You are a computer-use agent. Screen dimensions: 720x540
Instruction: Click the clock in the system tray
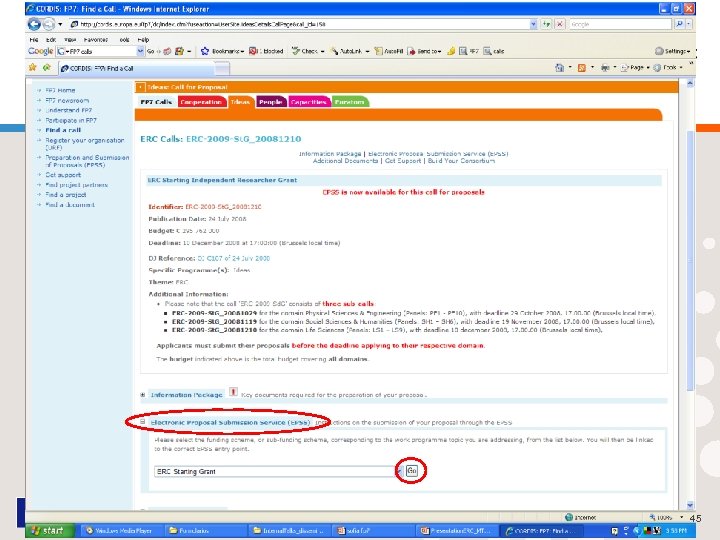click(x=677, y=531)
